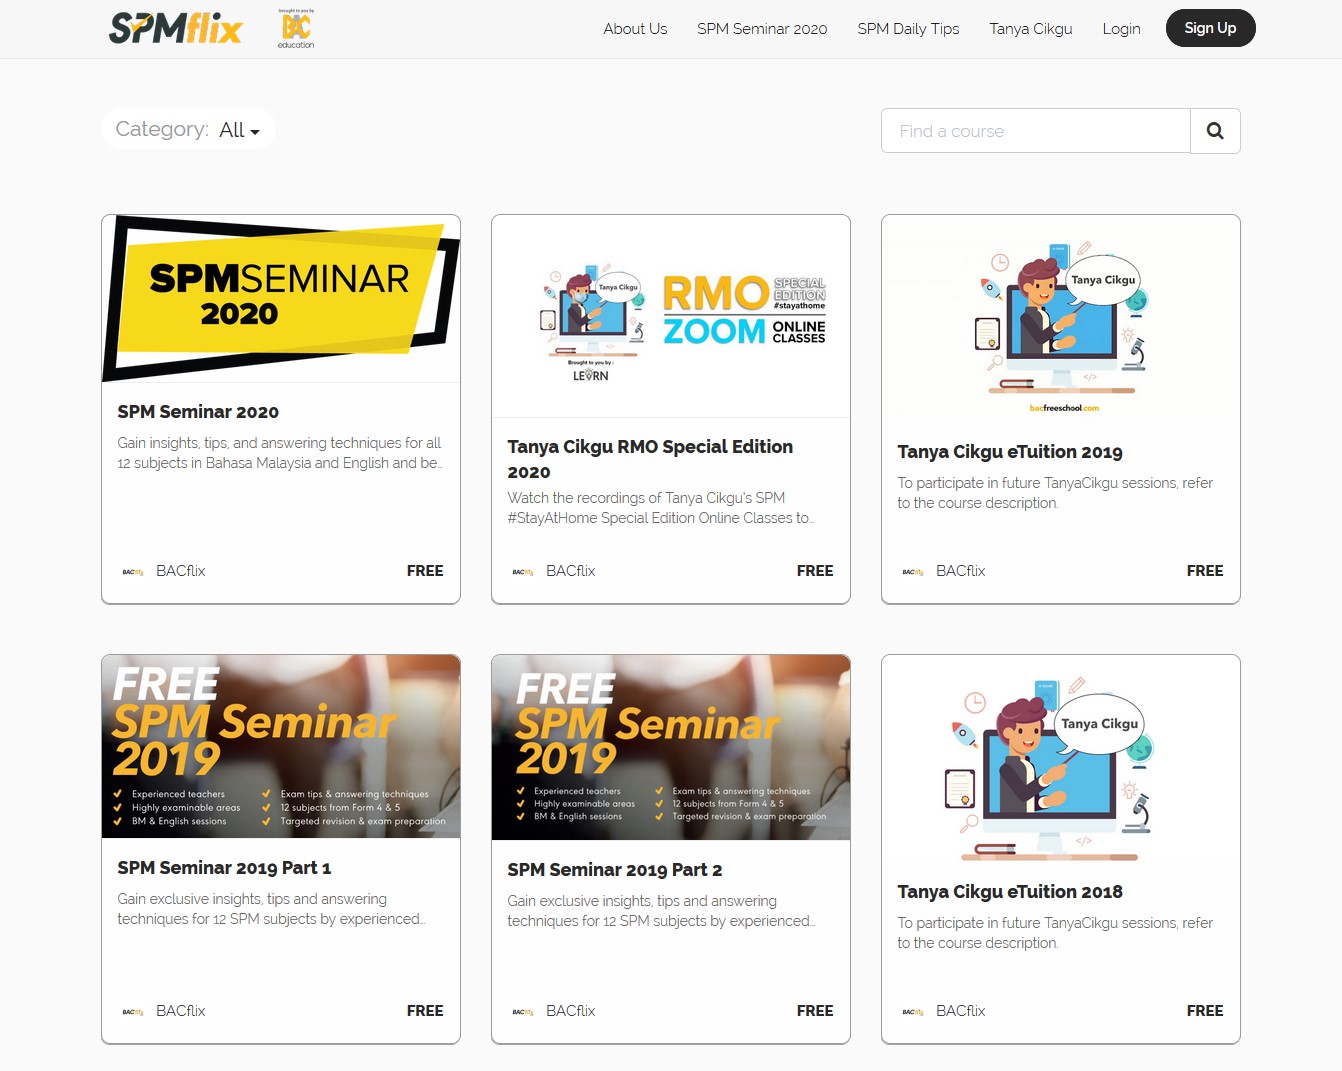
Task: Click the search magnifier icon
Action: [x=1215, y=131]
